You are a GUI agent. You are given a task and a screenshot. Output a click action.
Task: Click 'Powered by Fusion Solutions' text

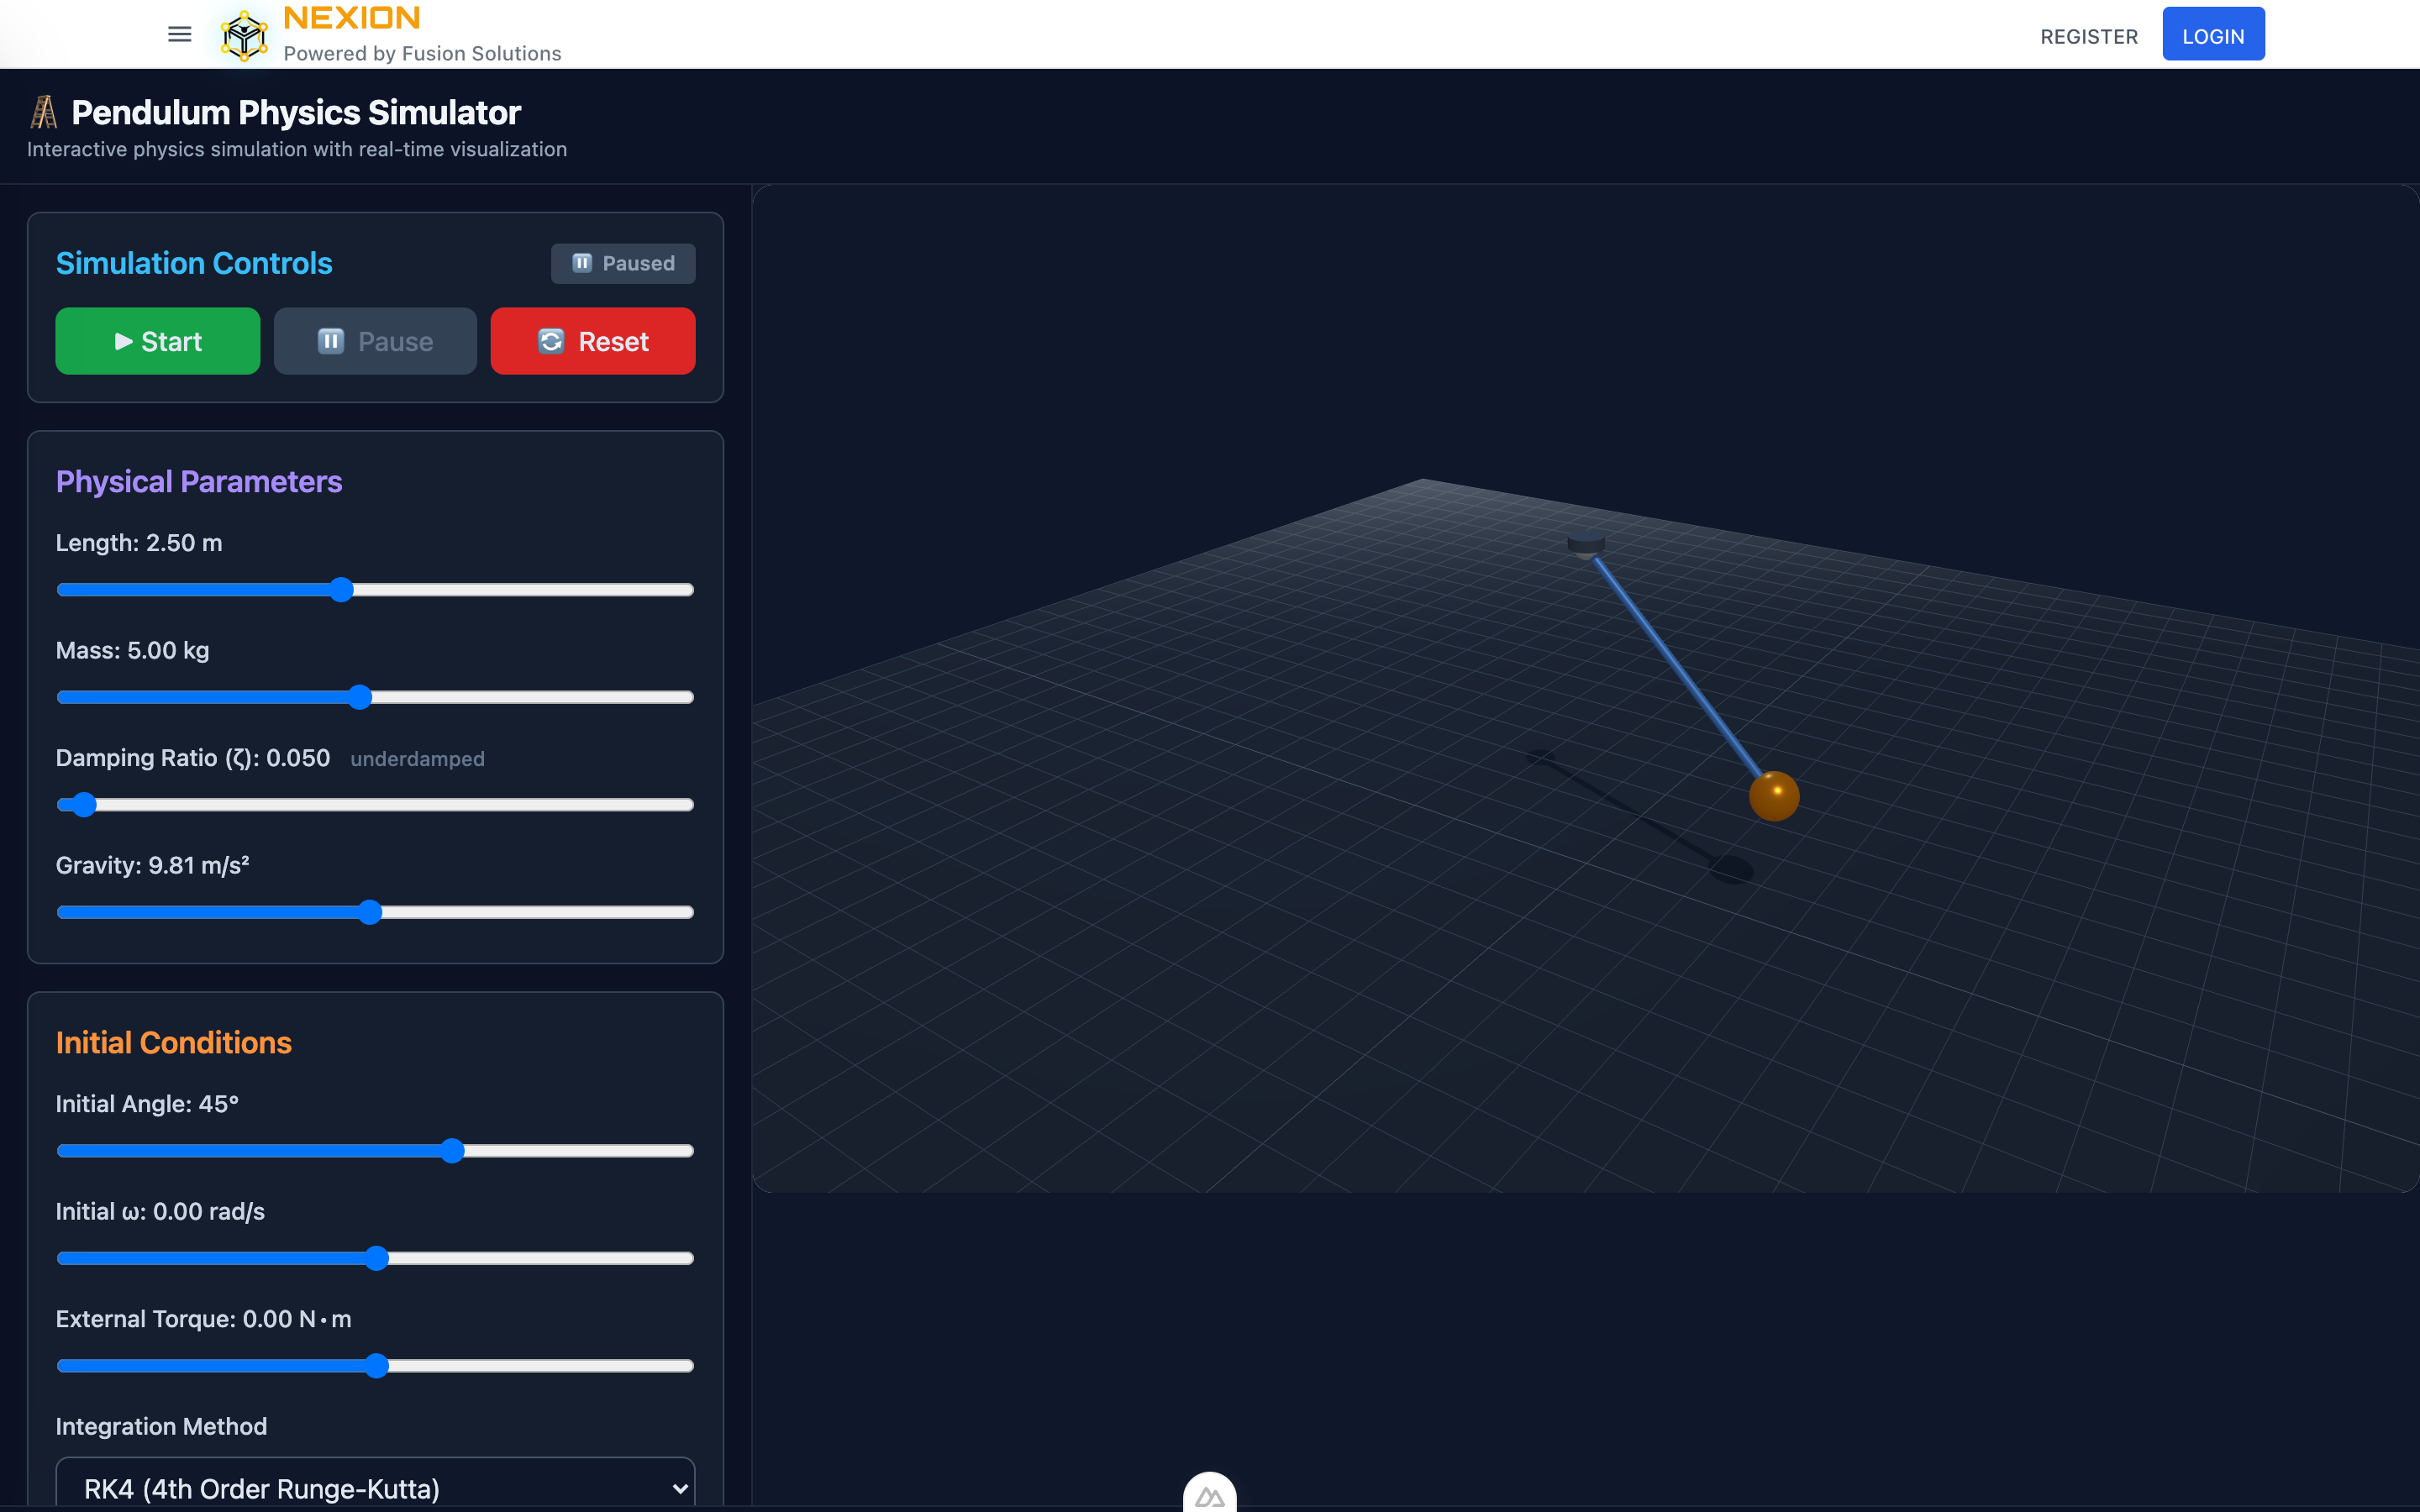tap(422, 54)
